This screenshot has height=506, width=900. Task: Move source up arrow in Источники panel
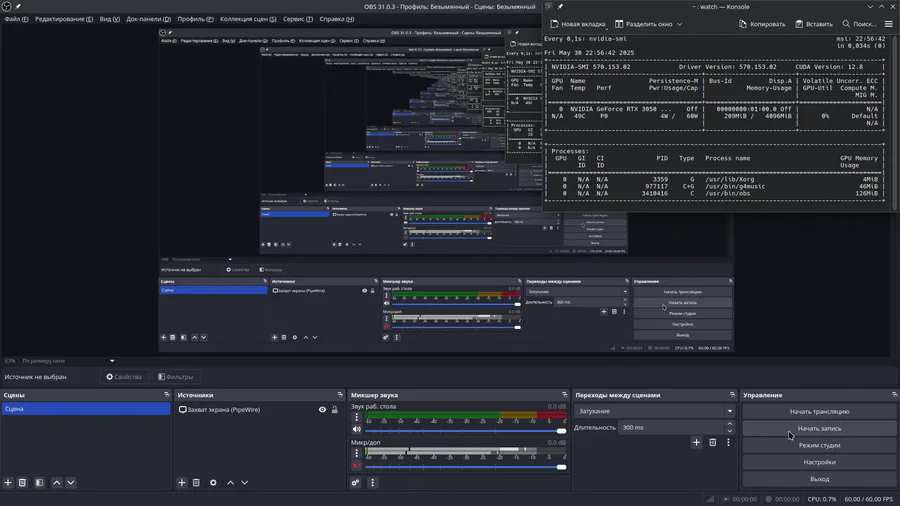click(x=230, y=482)
